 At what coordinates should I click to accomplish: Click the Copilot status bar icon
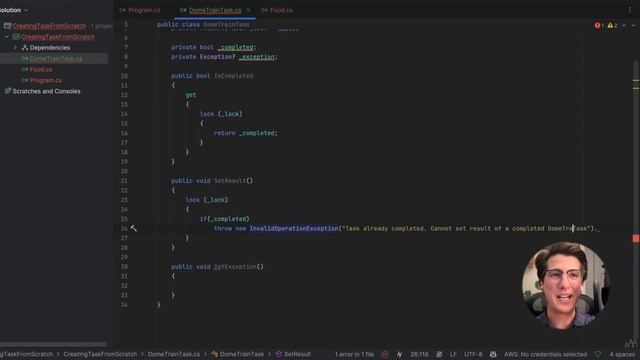pyautogui.click(x=493, y=354)
